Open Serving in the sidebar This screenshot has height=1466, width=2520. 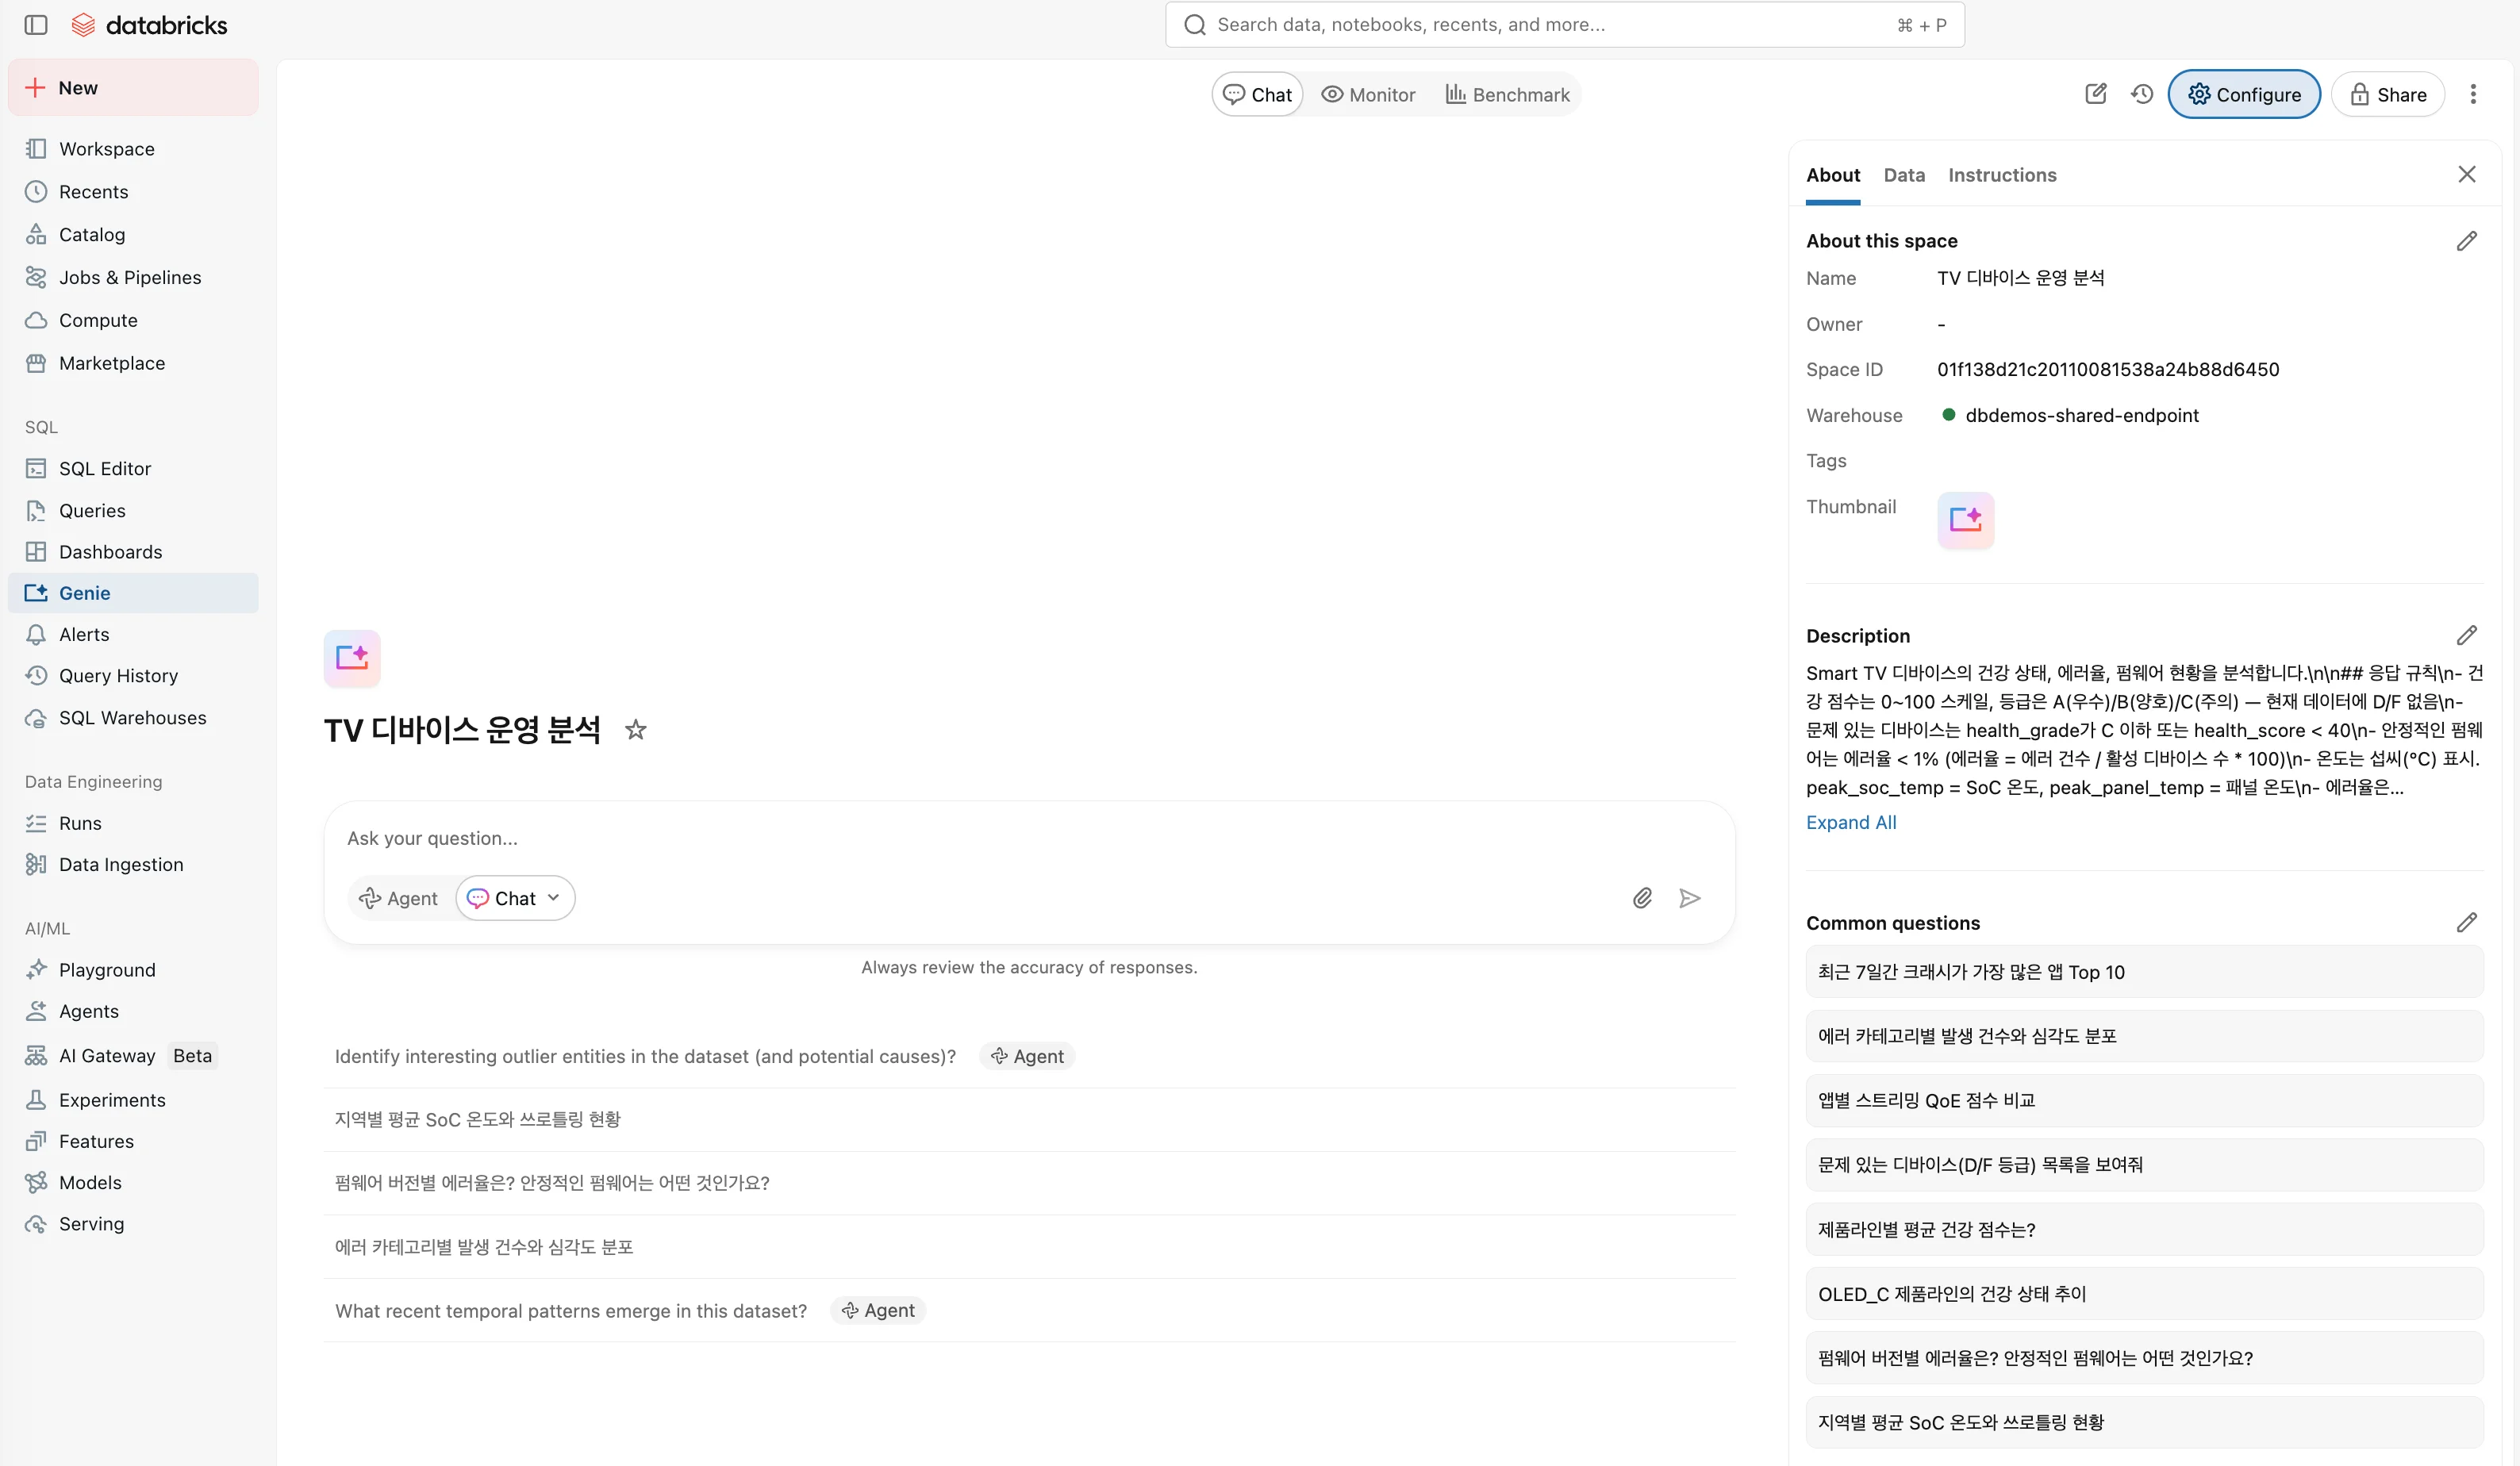tap(133, 1224)
